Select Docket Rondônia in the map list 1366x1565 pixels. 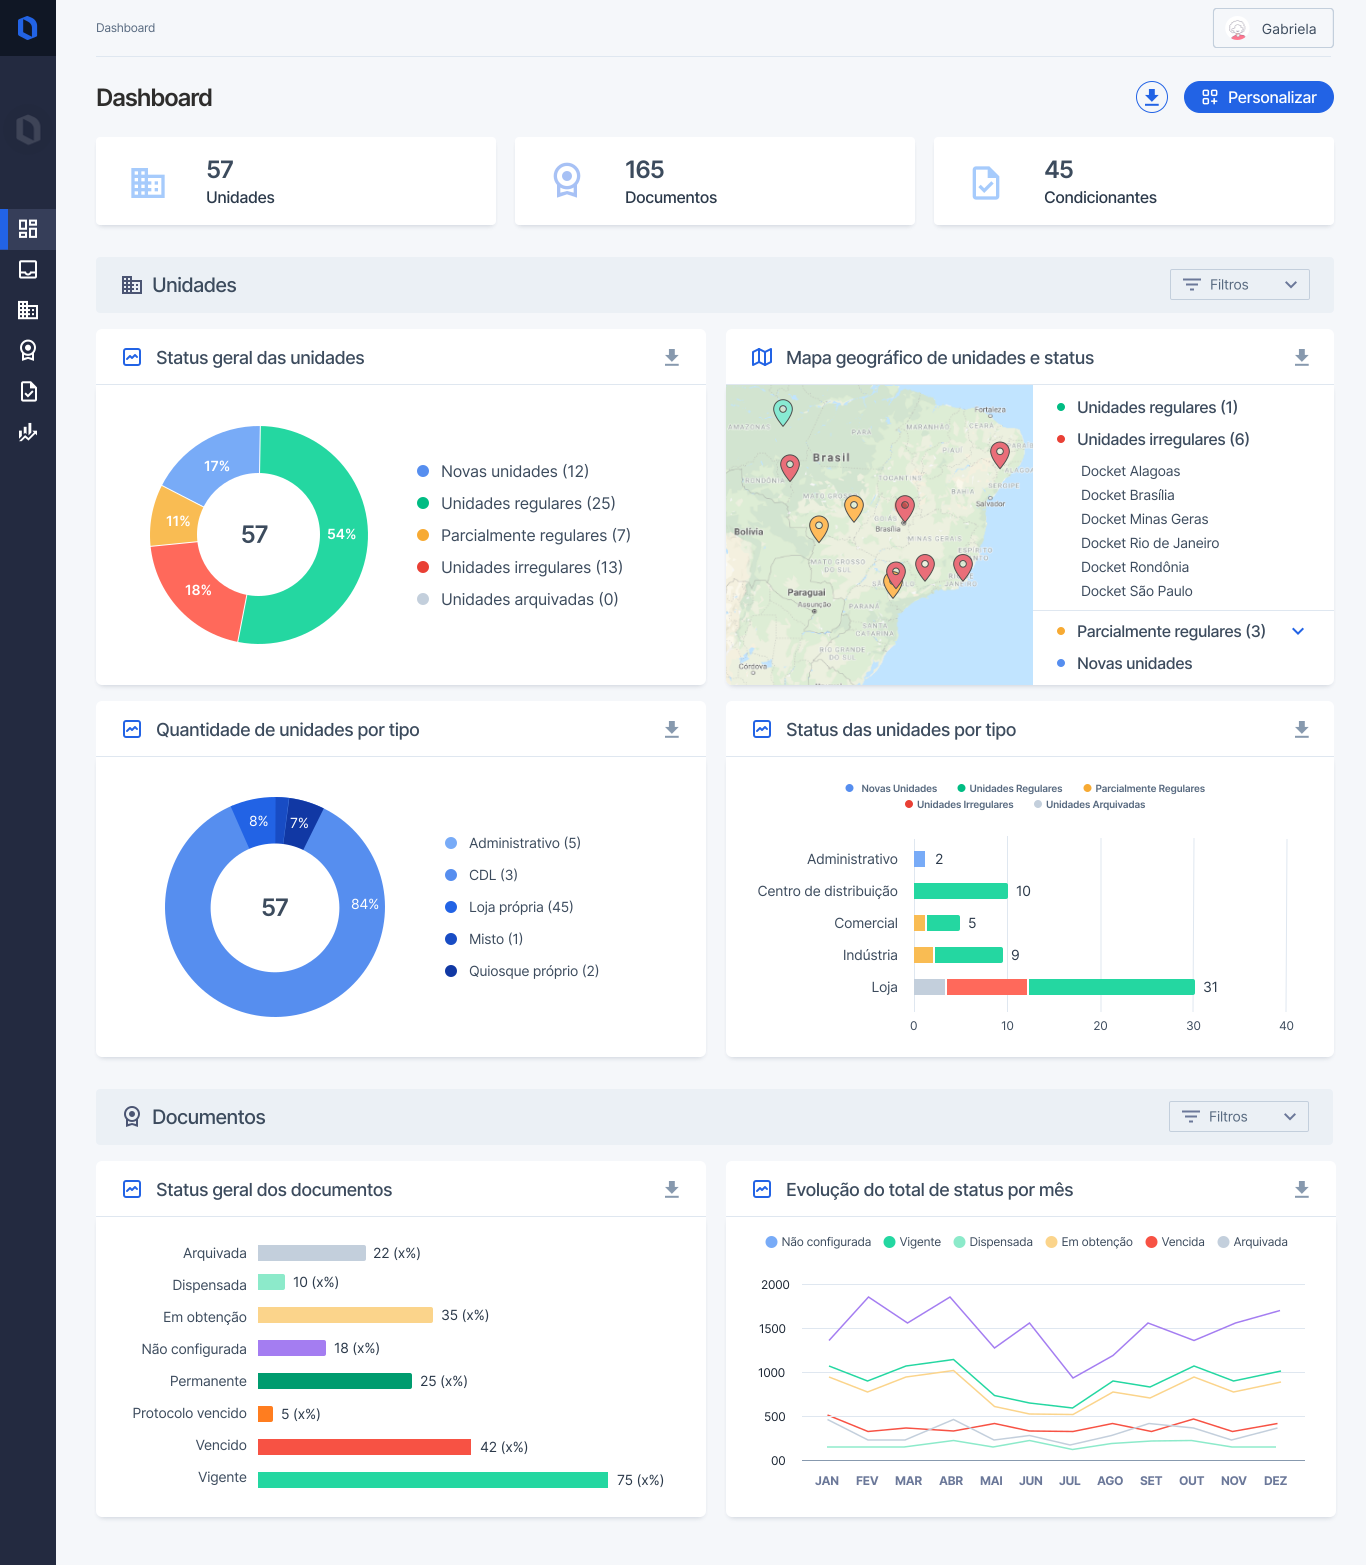[x=1134, y=567]
